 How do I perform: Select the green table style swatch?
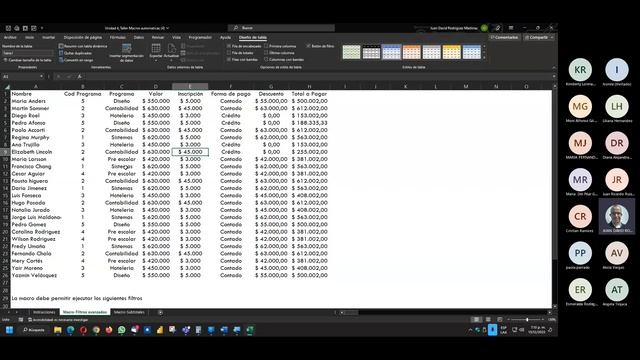(x=351, y=52)
